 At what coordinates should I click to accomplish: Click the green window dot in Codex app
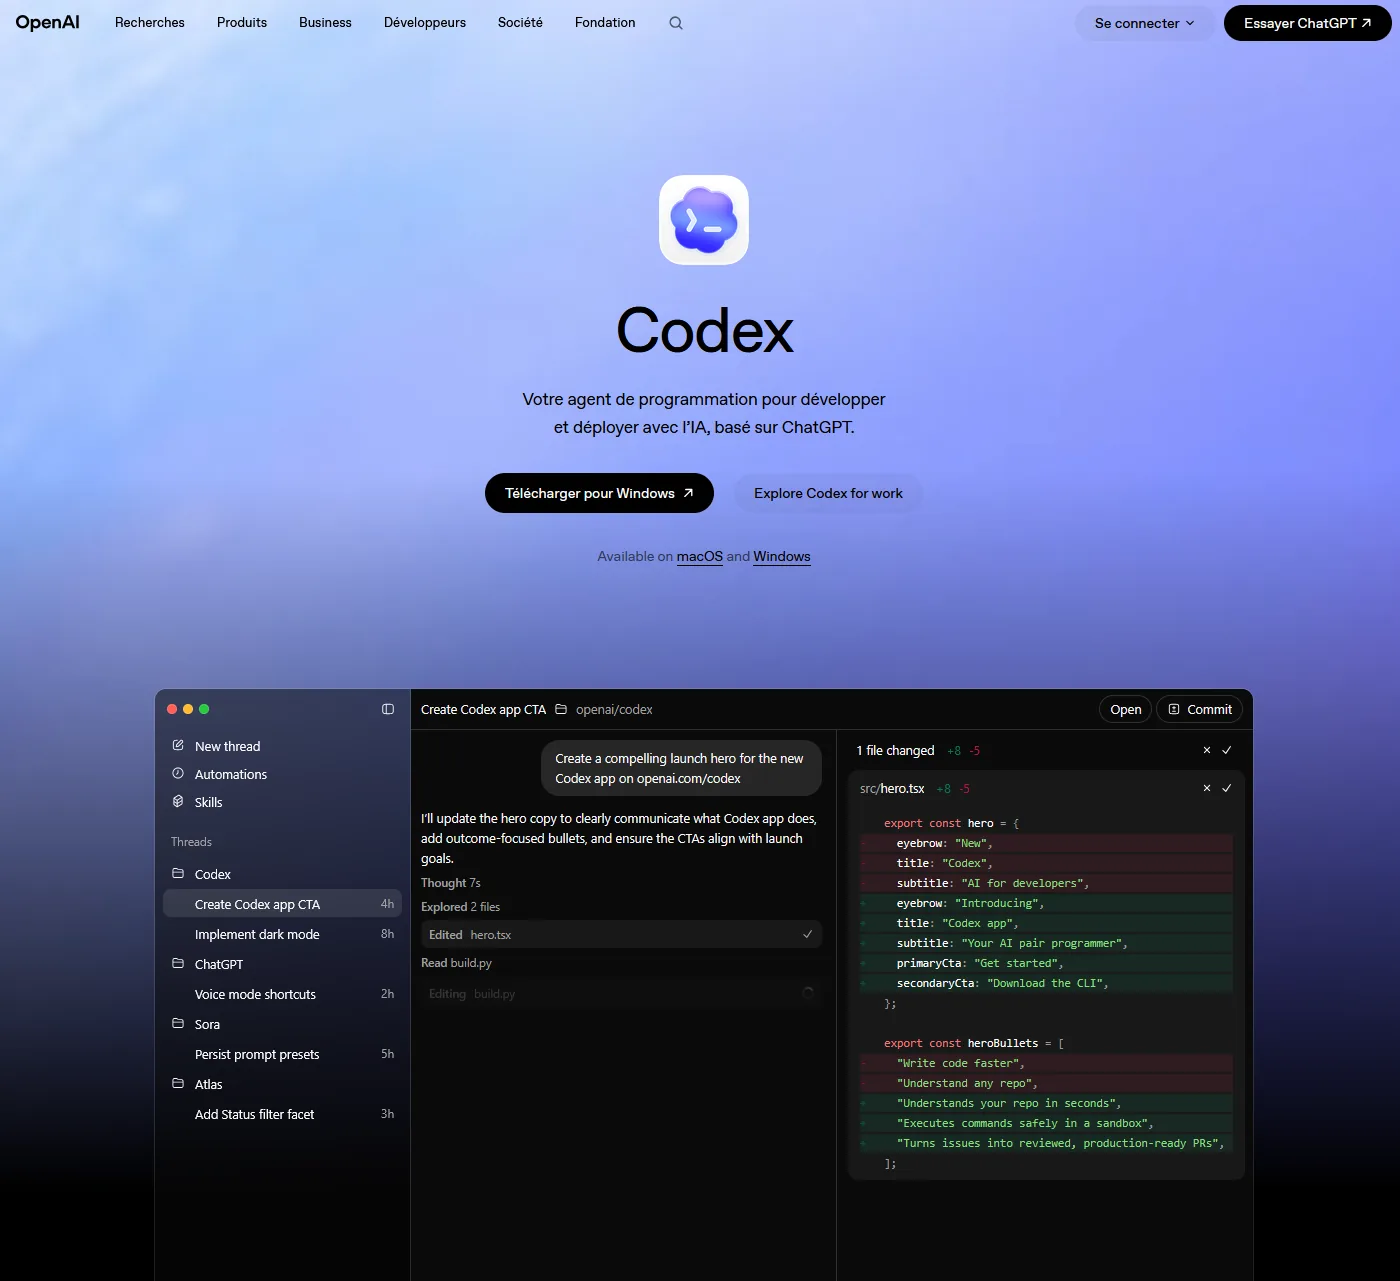204,709
